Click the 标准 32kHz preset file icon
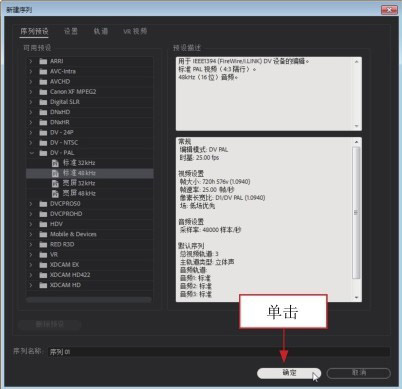The width and height of the screenshot is (402, 389). click(55, 163)
